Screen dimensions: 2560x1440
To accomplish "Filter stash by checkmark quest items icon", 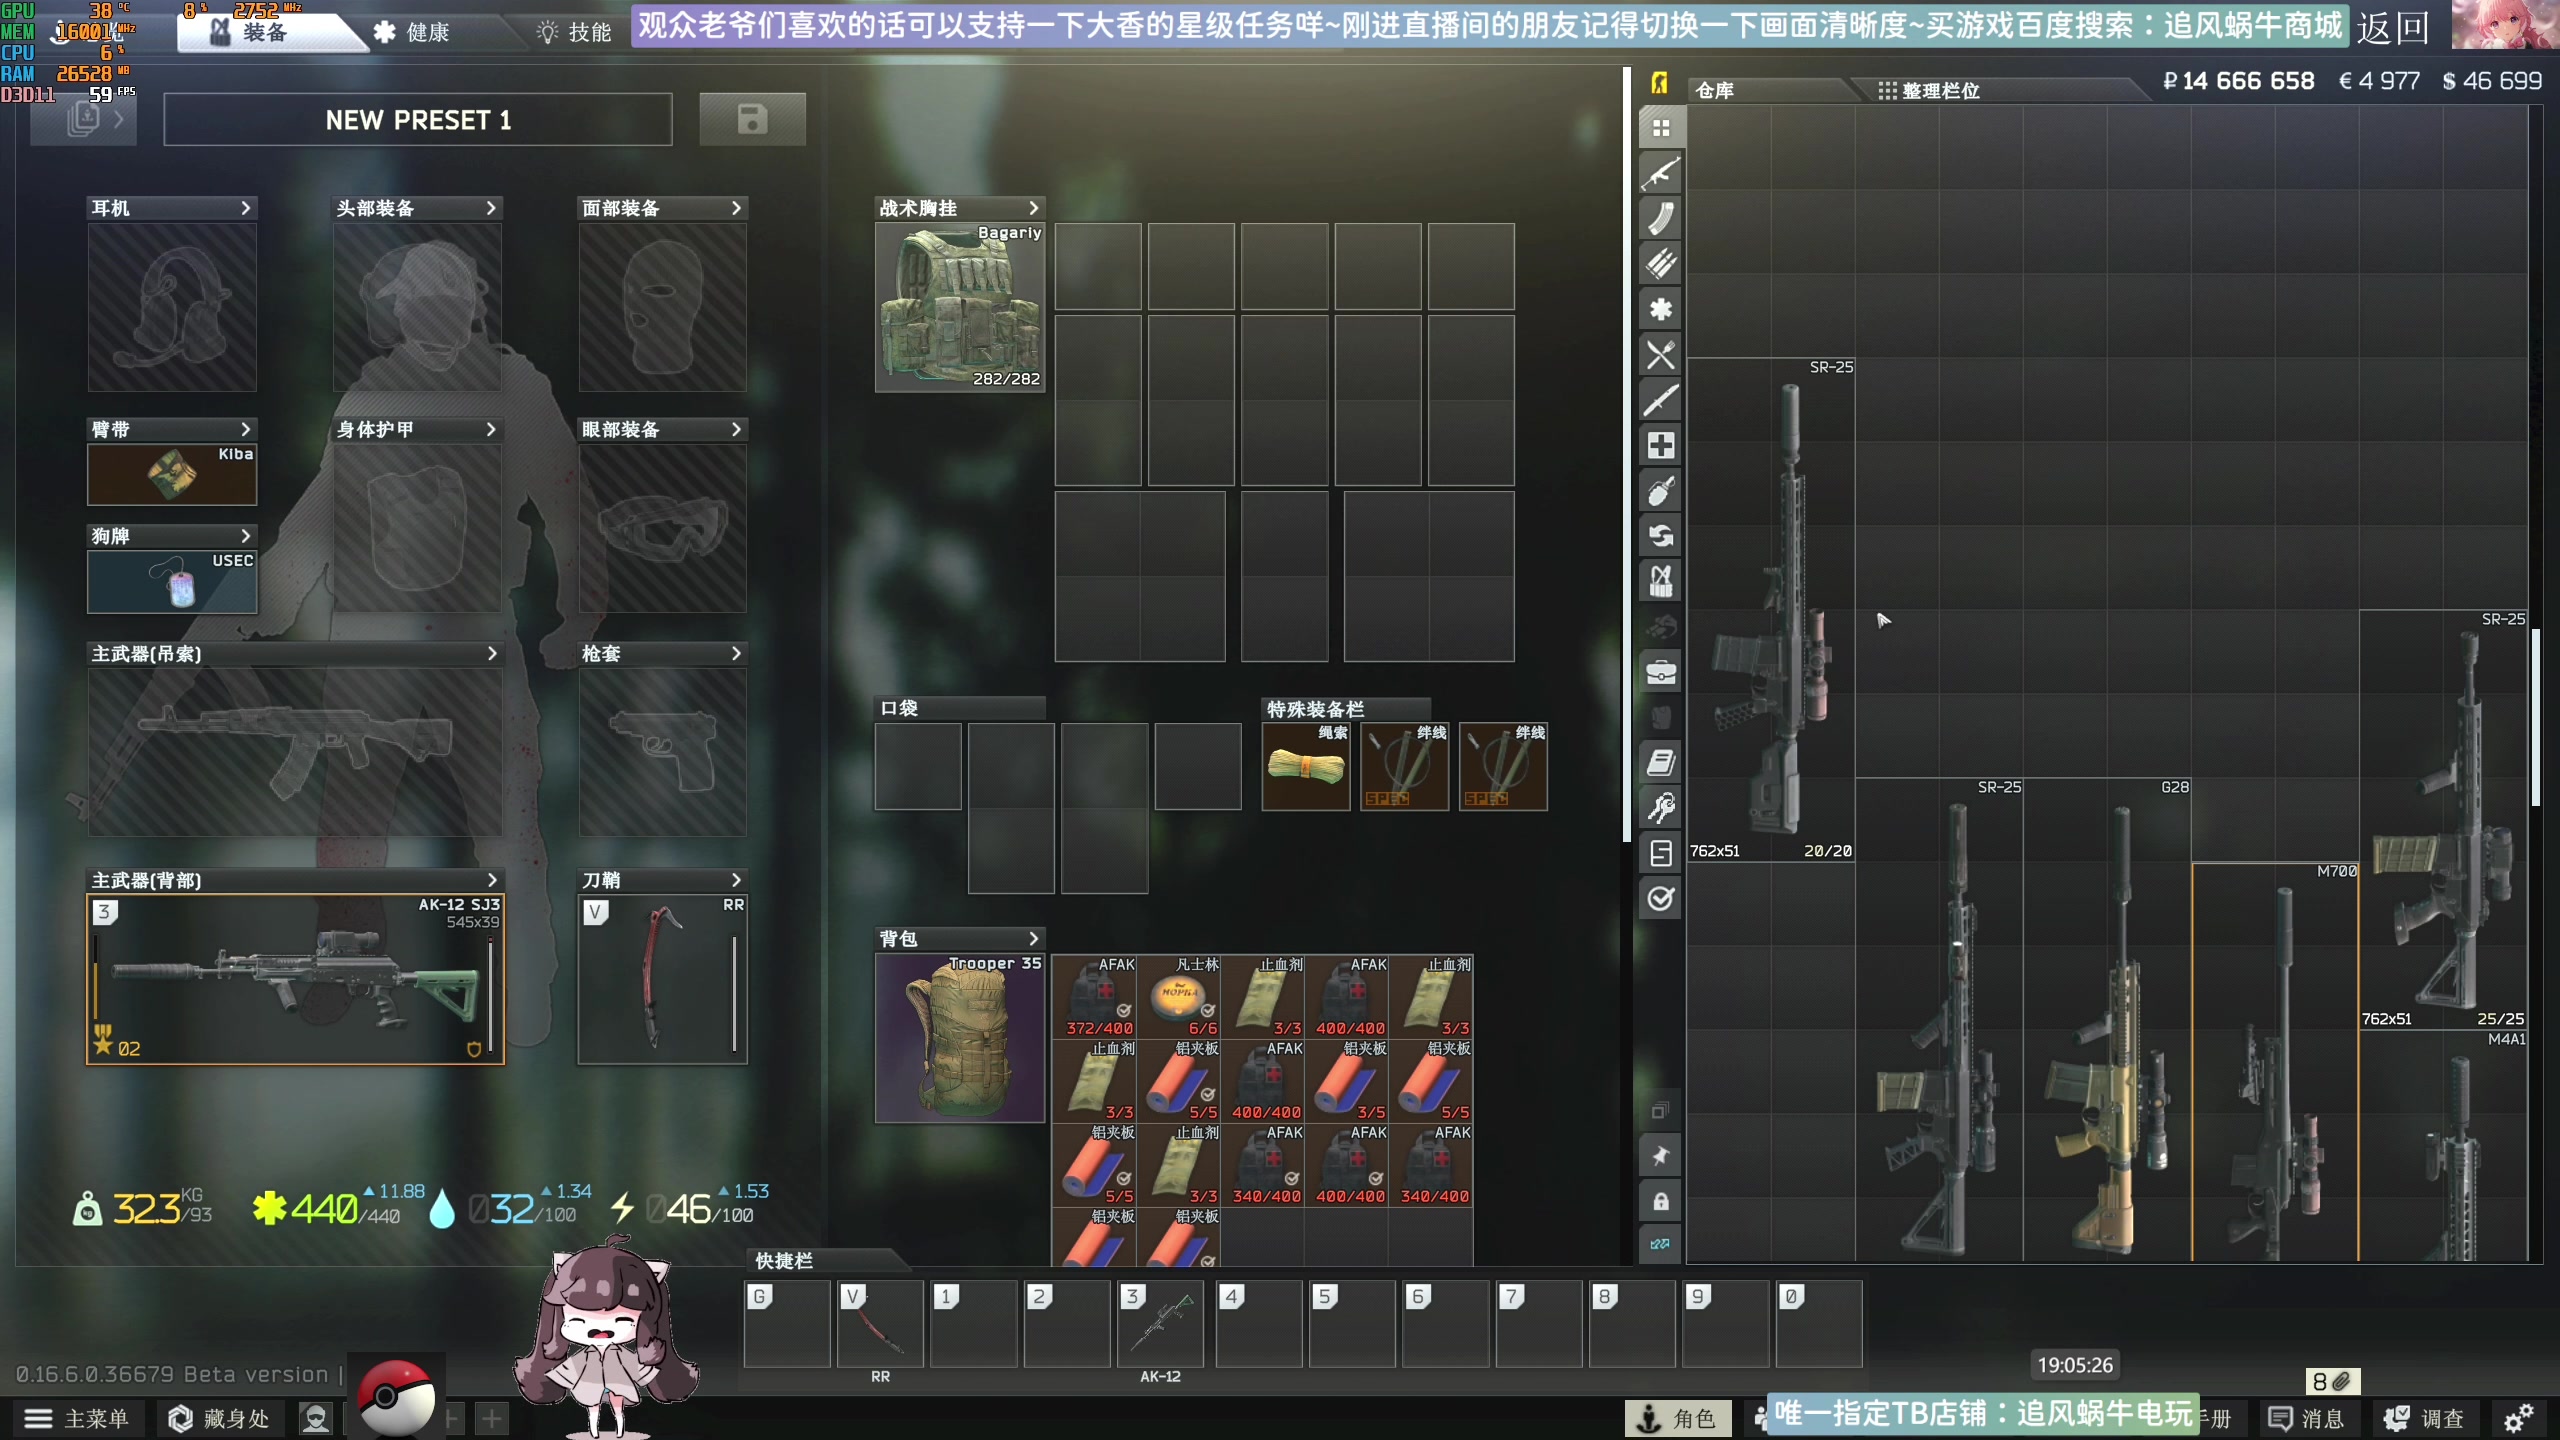I will pyautogui.click(x=1661, y=899).
